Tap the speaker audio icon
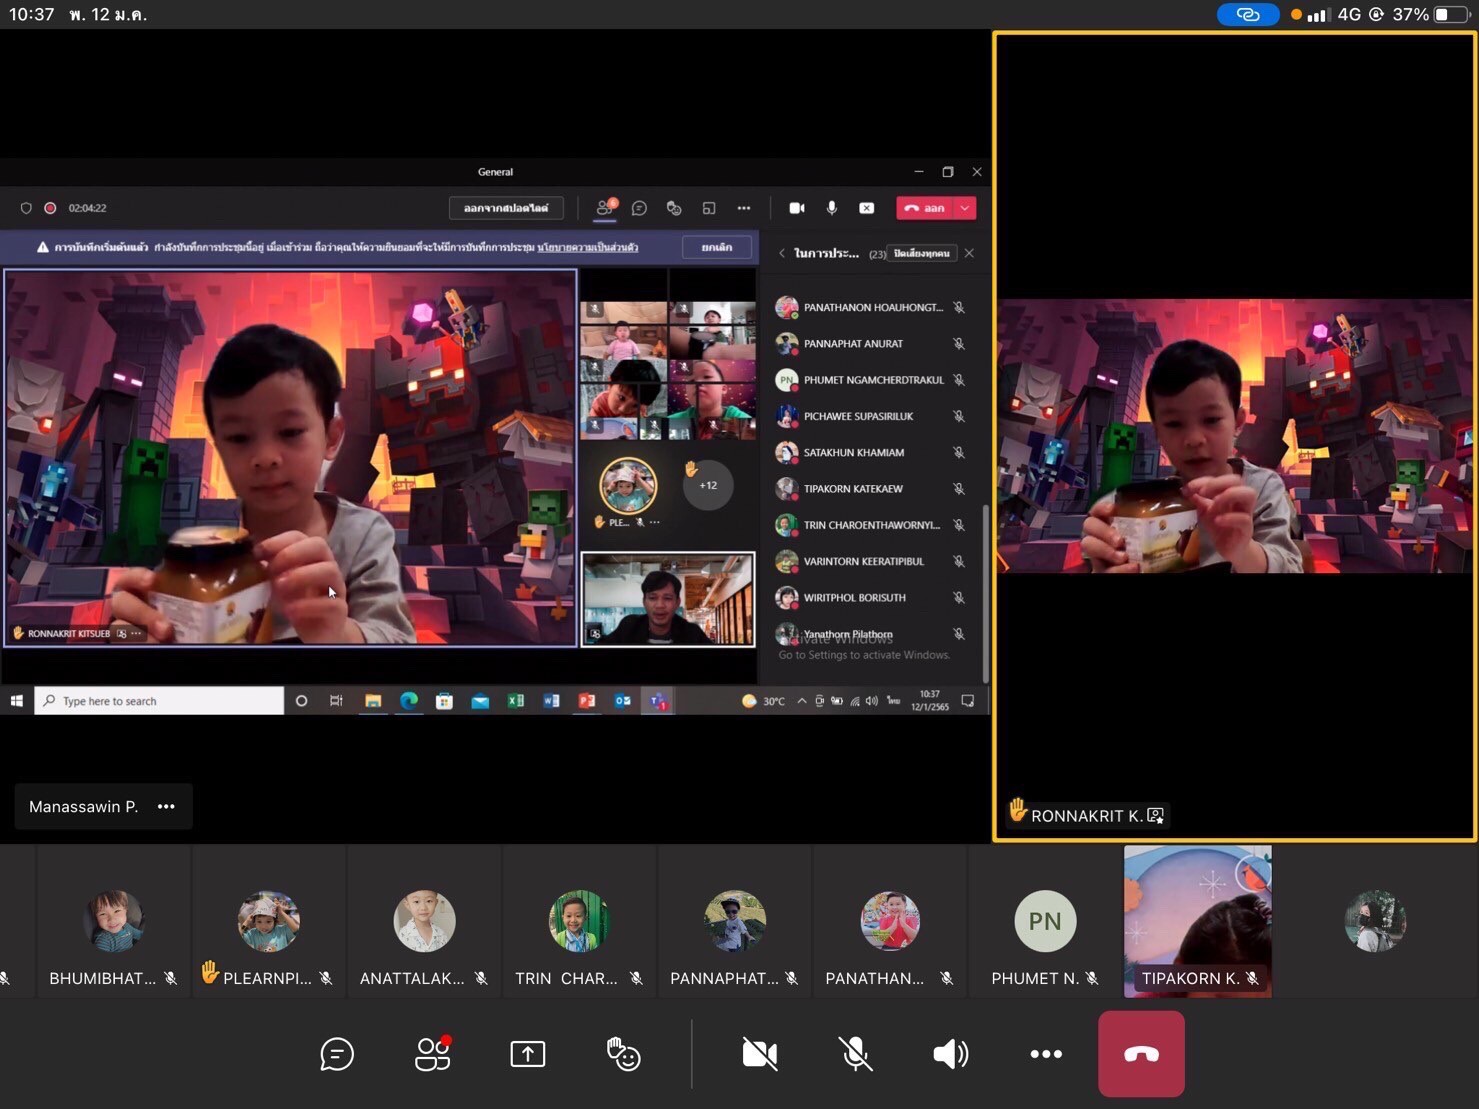This screenshot has width=1479, height=1109. tap(950, 1054)
